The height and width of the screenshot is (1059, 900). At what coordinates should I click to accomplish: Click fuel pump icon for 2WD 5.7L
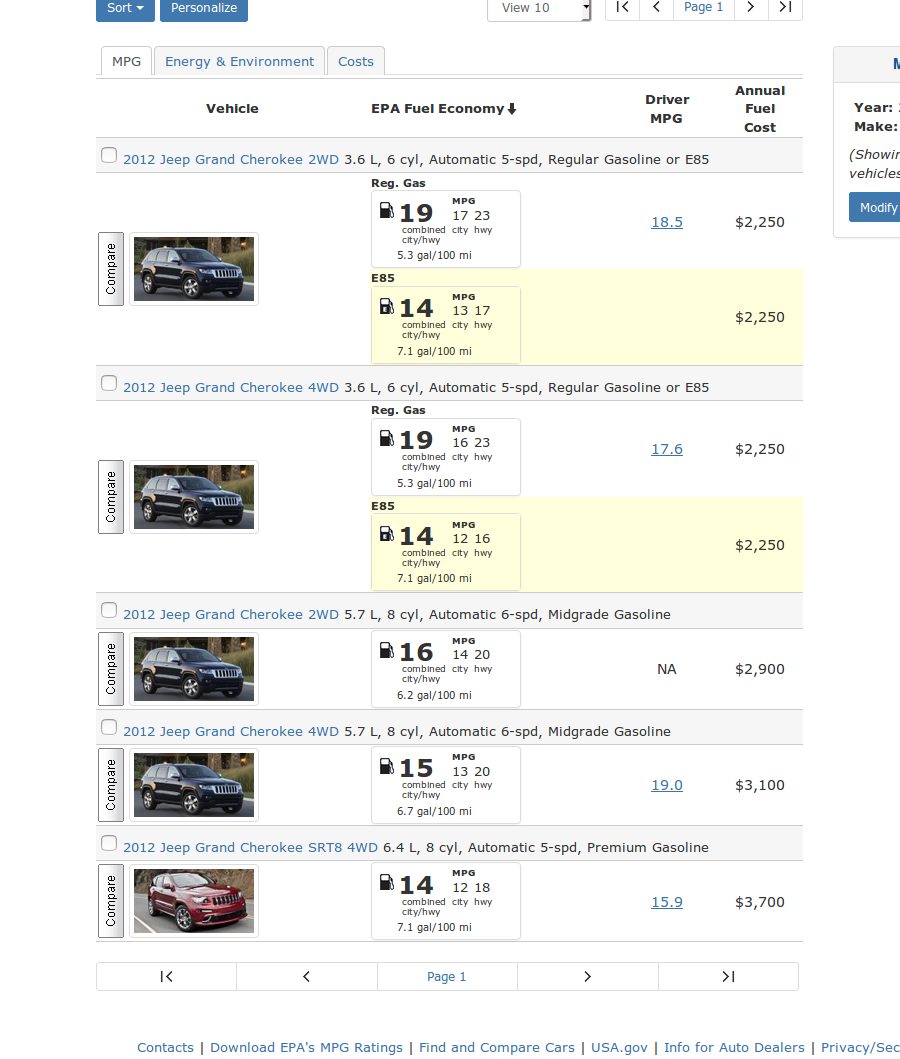click(x=386, y=650)
